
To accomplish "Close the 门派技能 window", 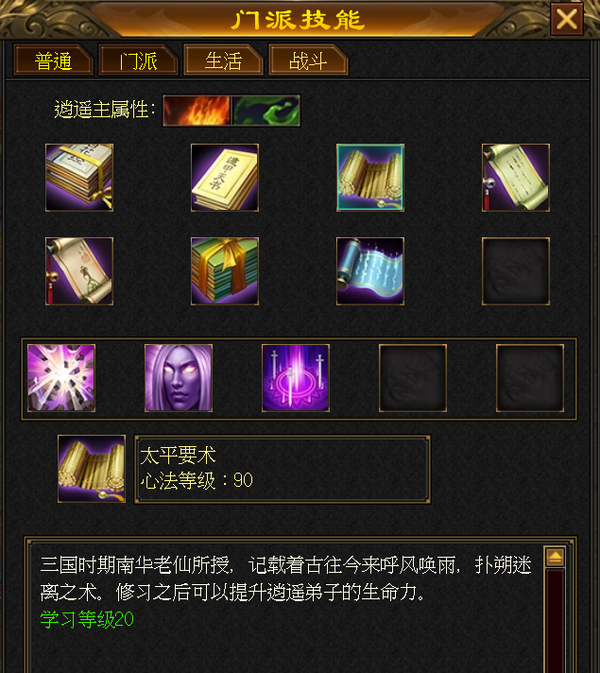I will point(567,19).
